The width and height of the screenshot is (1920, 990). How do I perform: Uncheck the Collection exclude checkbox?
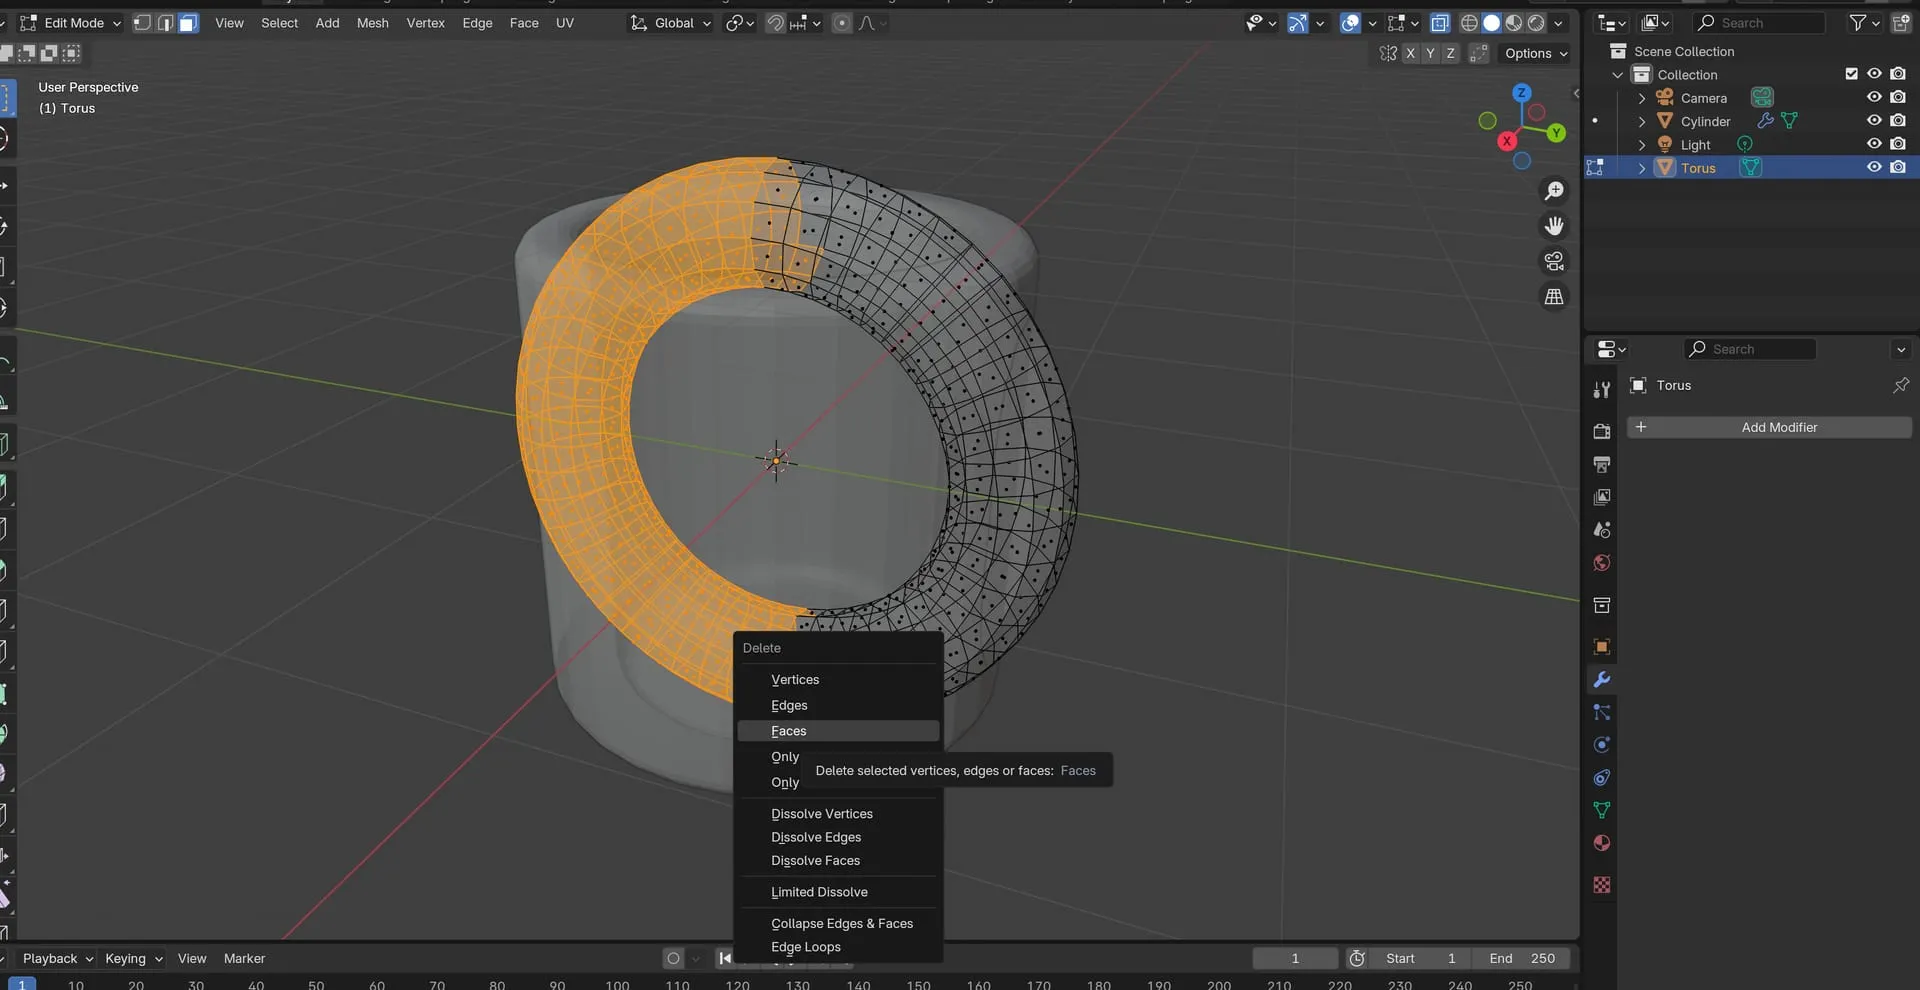pos(1851,74)
